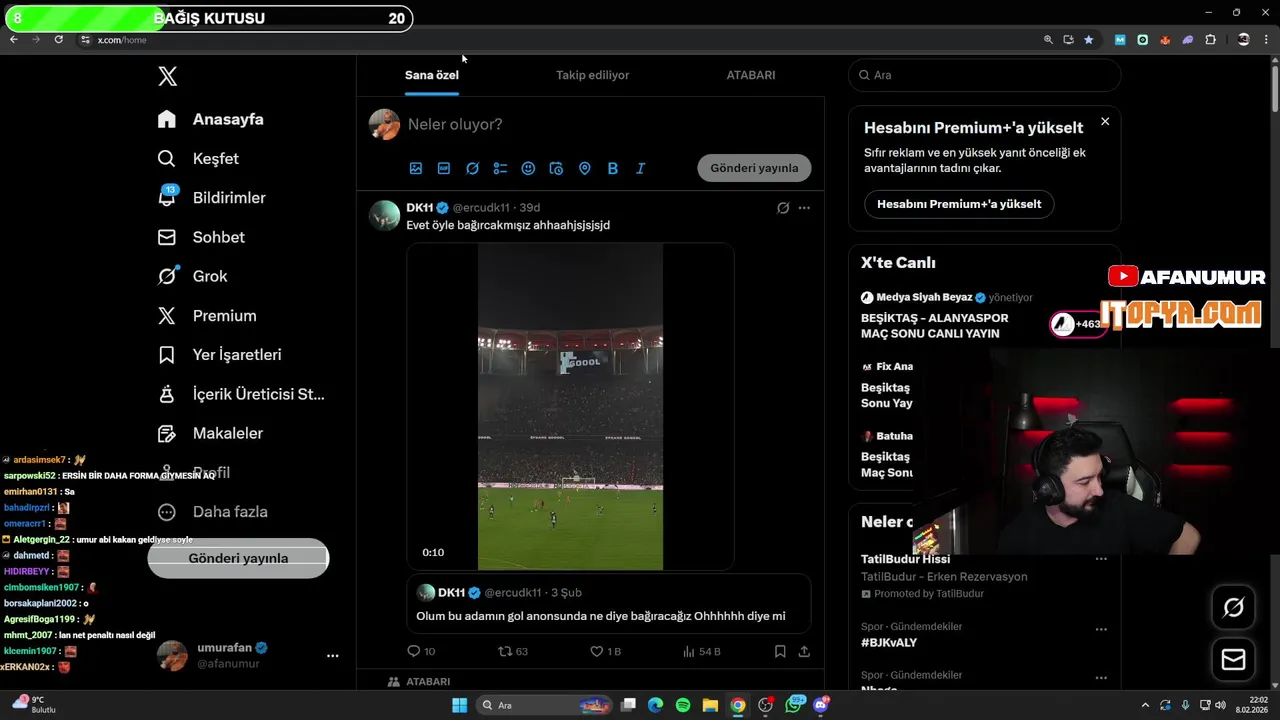1280x720 pixels.
Task: Open İçerik Üreticisi Stüdyosu
Action: [x=241, y=394]
